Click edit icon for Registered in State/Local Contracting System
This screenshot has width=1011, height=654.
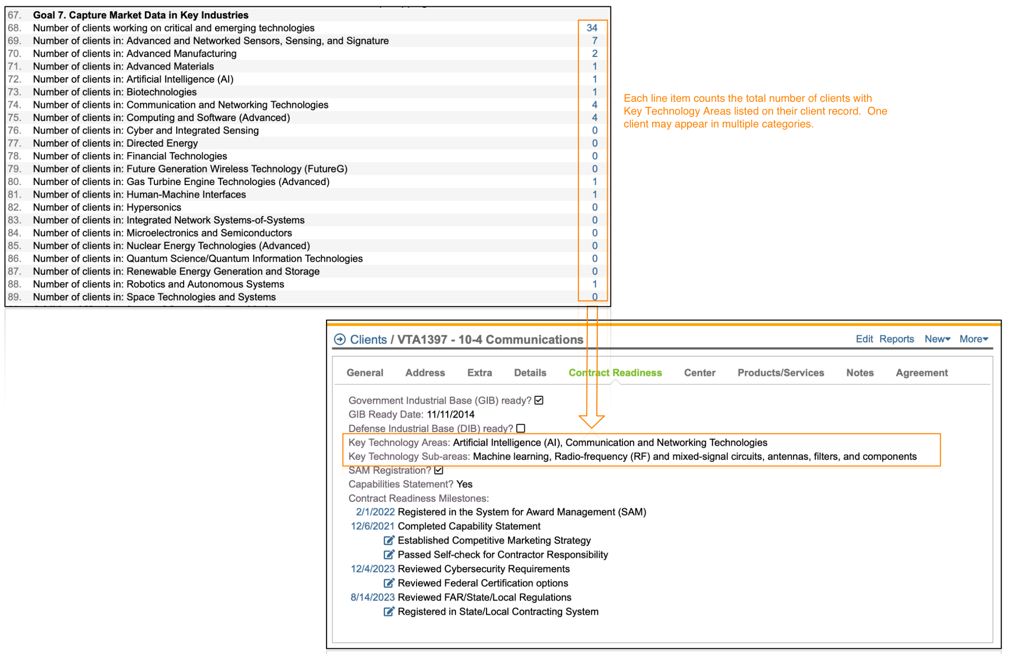coord(389,612)
